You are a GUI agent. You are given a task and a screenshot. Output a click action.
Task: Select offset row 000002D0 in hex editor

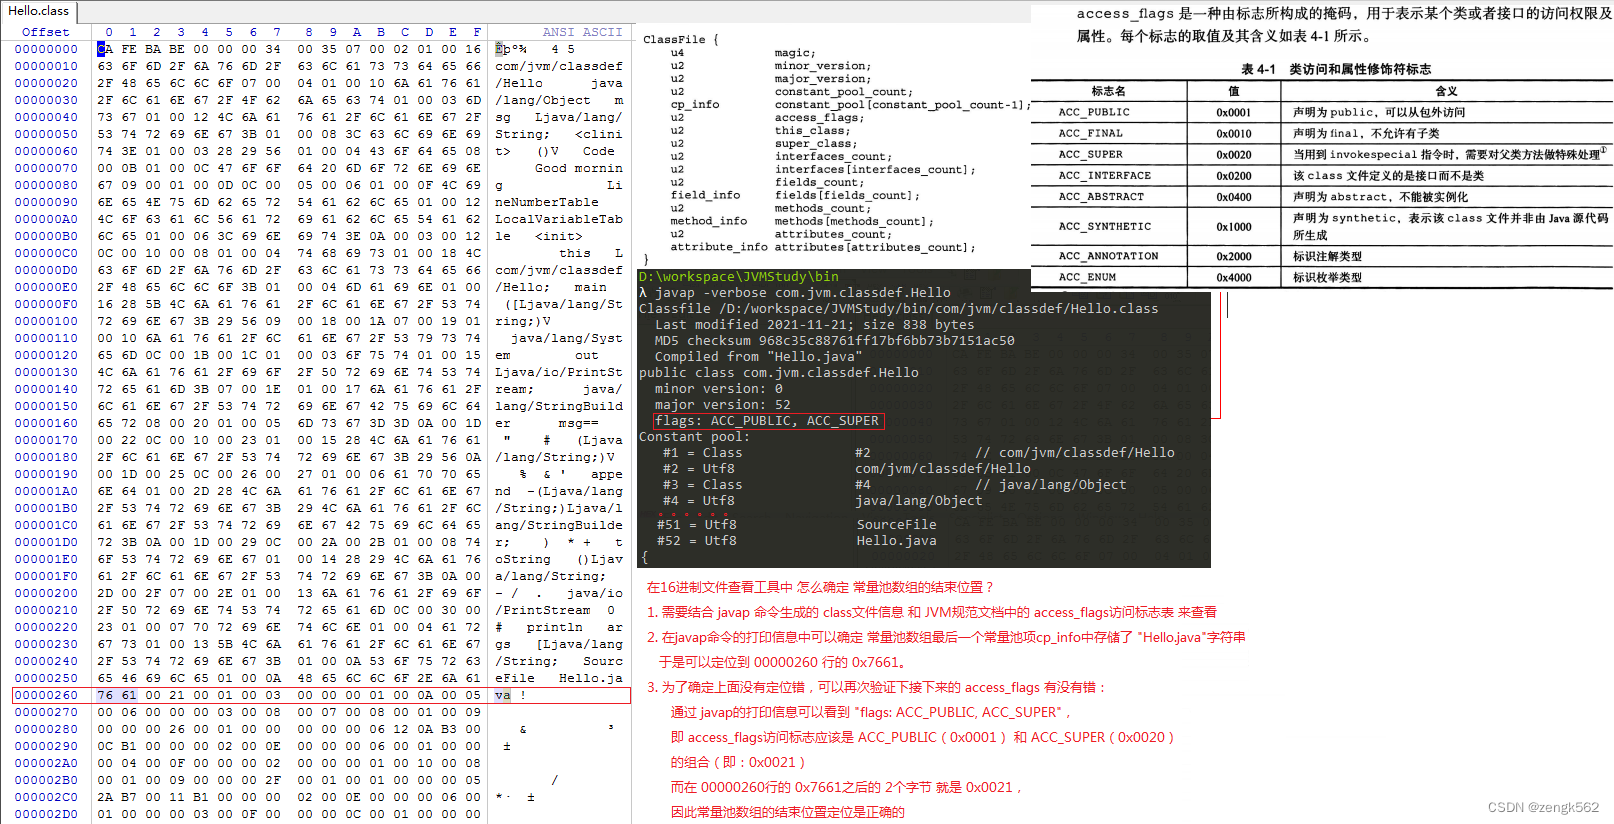click(x=46, y=814)
